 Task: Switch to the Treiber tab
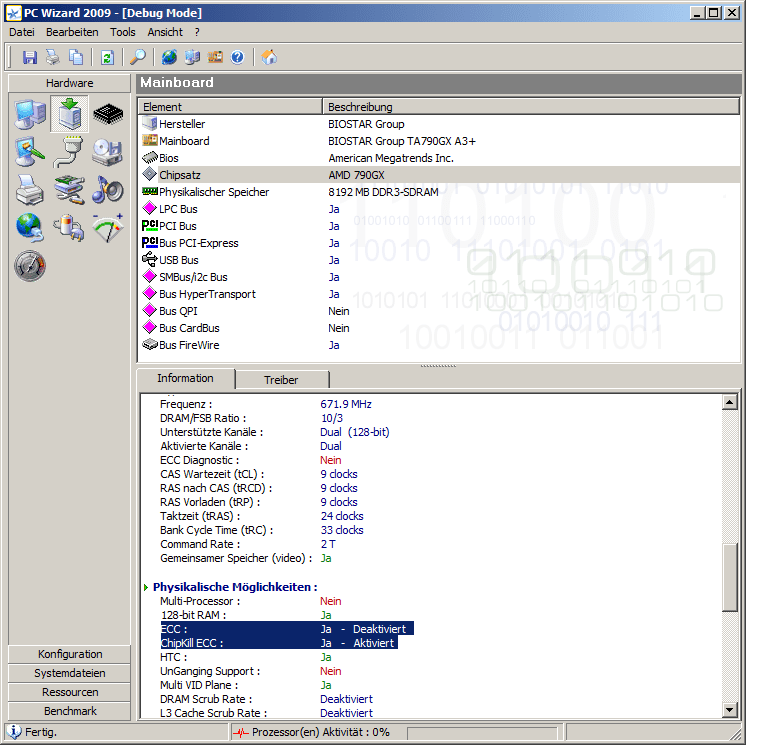[281, 380]
